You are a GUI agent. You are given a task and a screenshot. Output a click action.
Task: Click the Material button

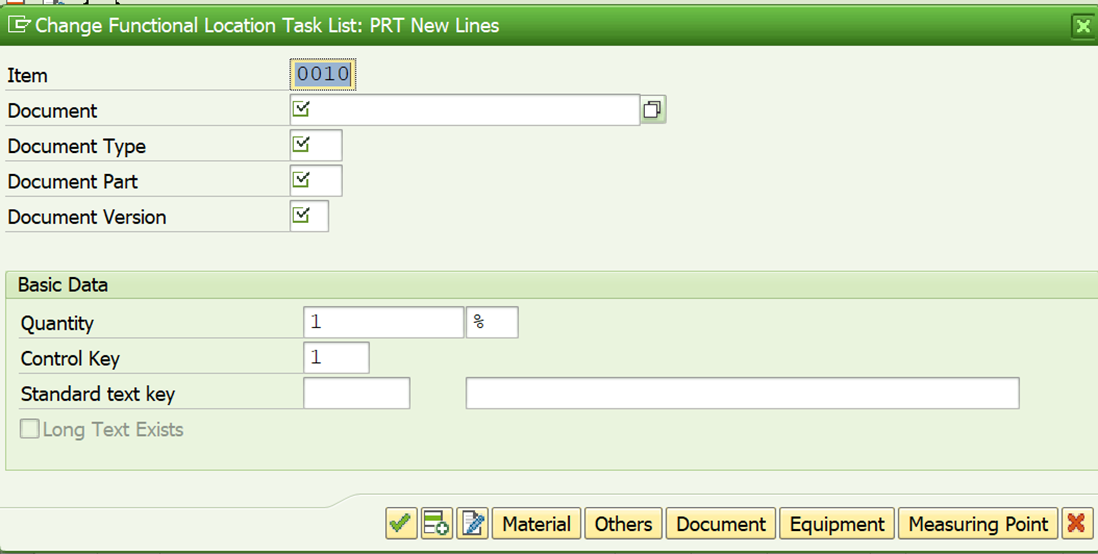click(x=536, y=524)
